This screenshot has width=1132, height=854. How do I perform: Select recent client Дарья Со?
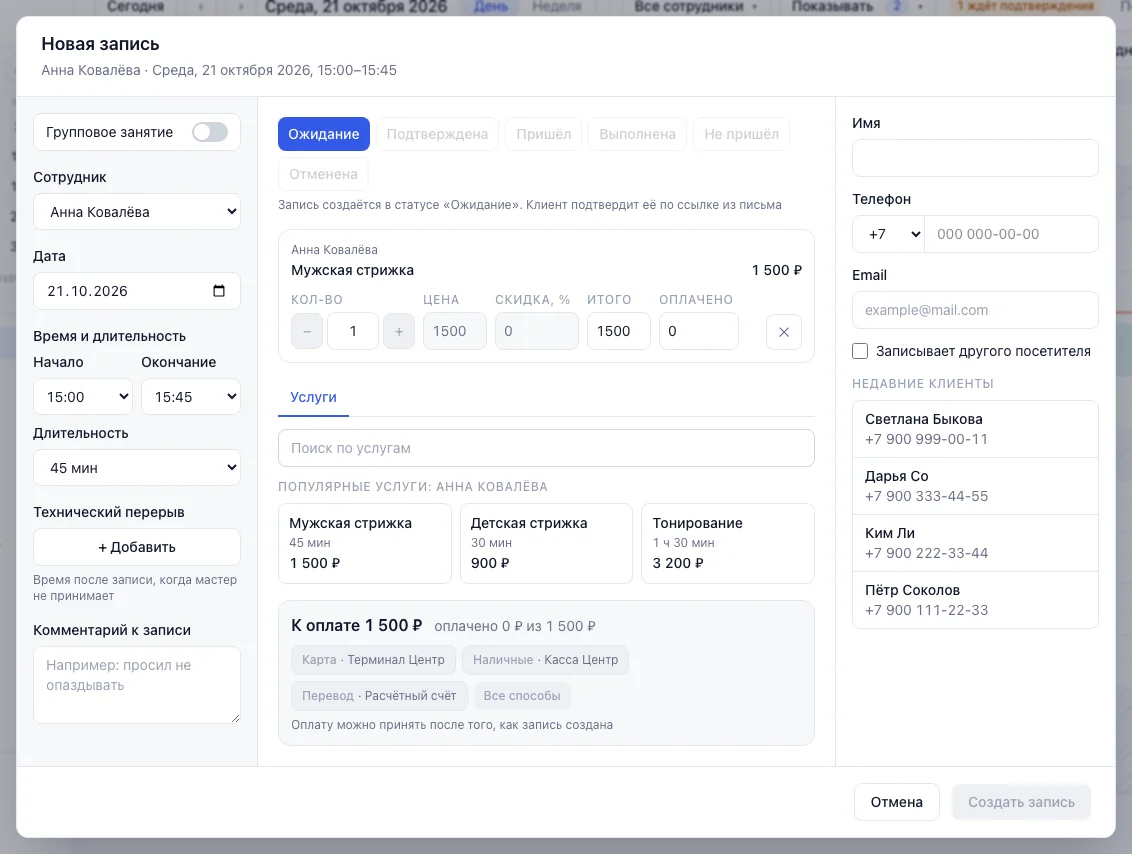point(975,487)
